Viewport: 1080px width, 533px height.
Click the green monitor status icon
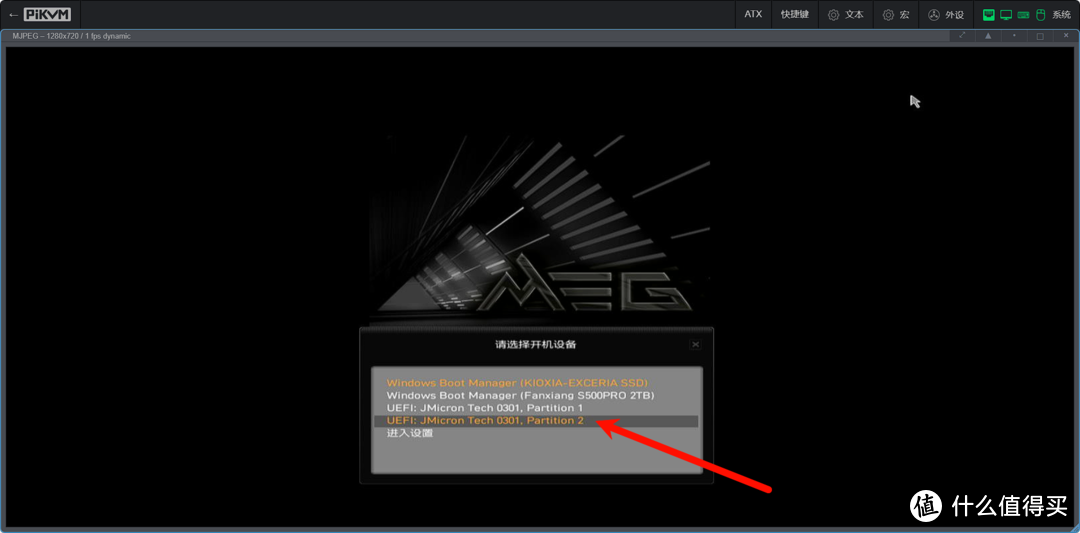pyautogui.click(x=1006, y=15)
